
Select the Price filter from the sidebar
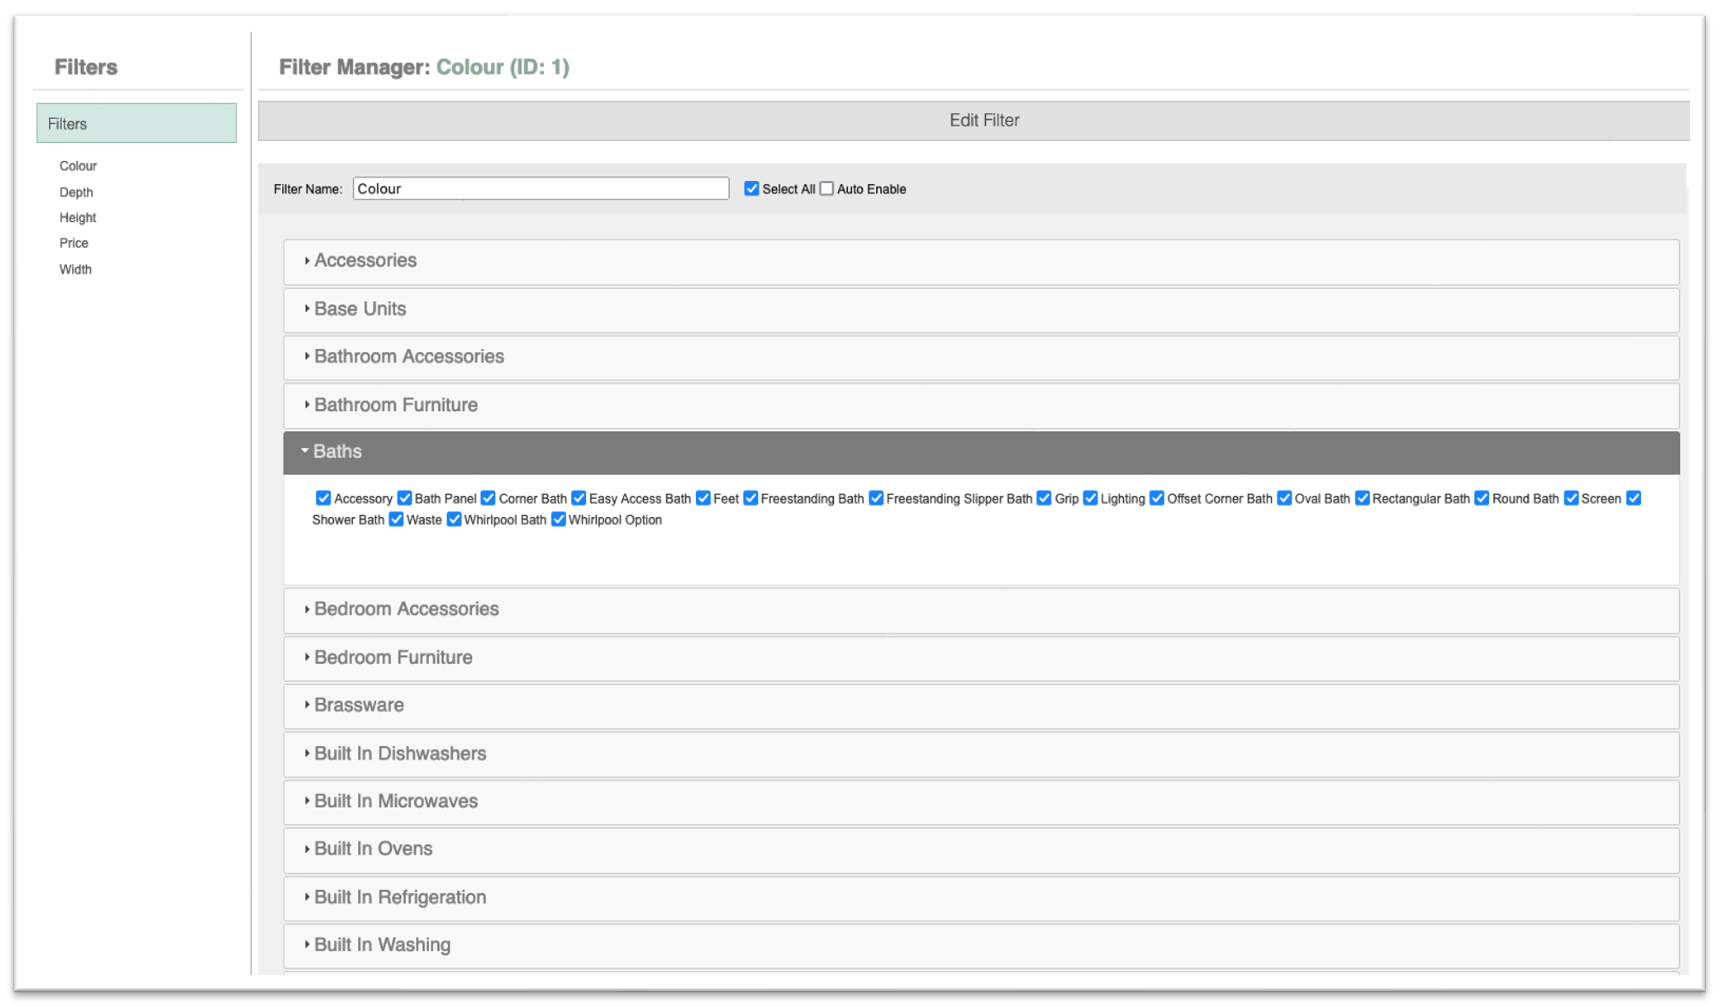(74, 243)
